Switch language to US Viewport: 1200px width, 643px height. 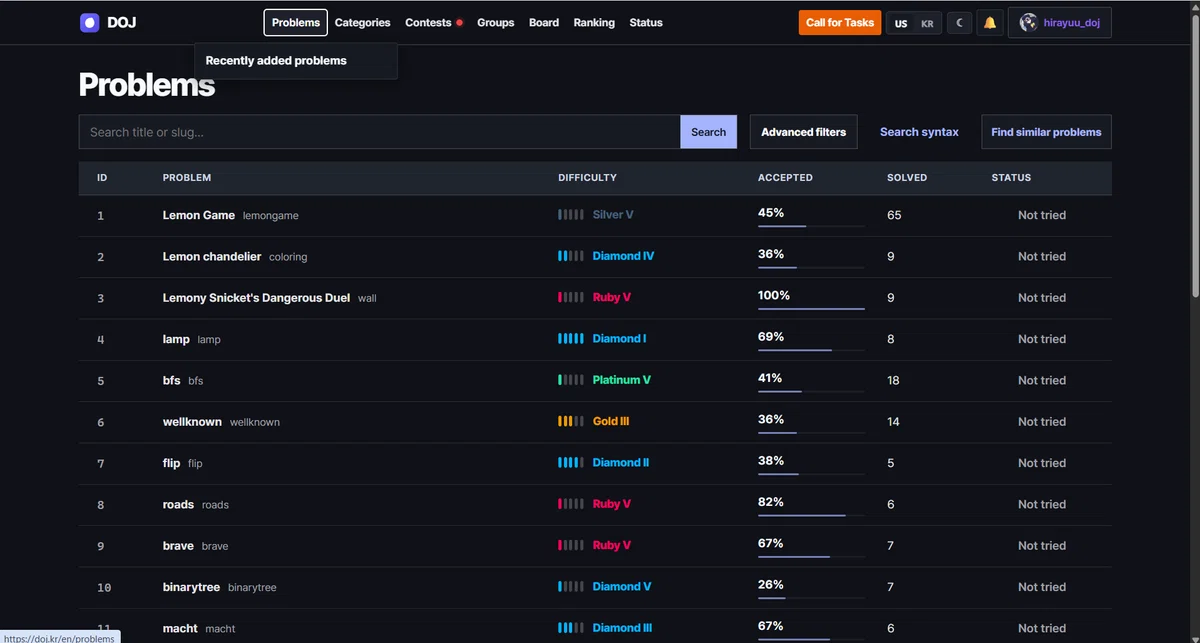[x=901, y=23]
